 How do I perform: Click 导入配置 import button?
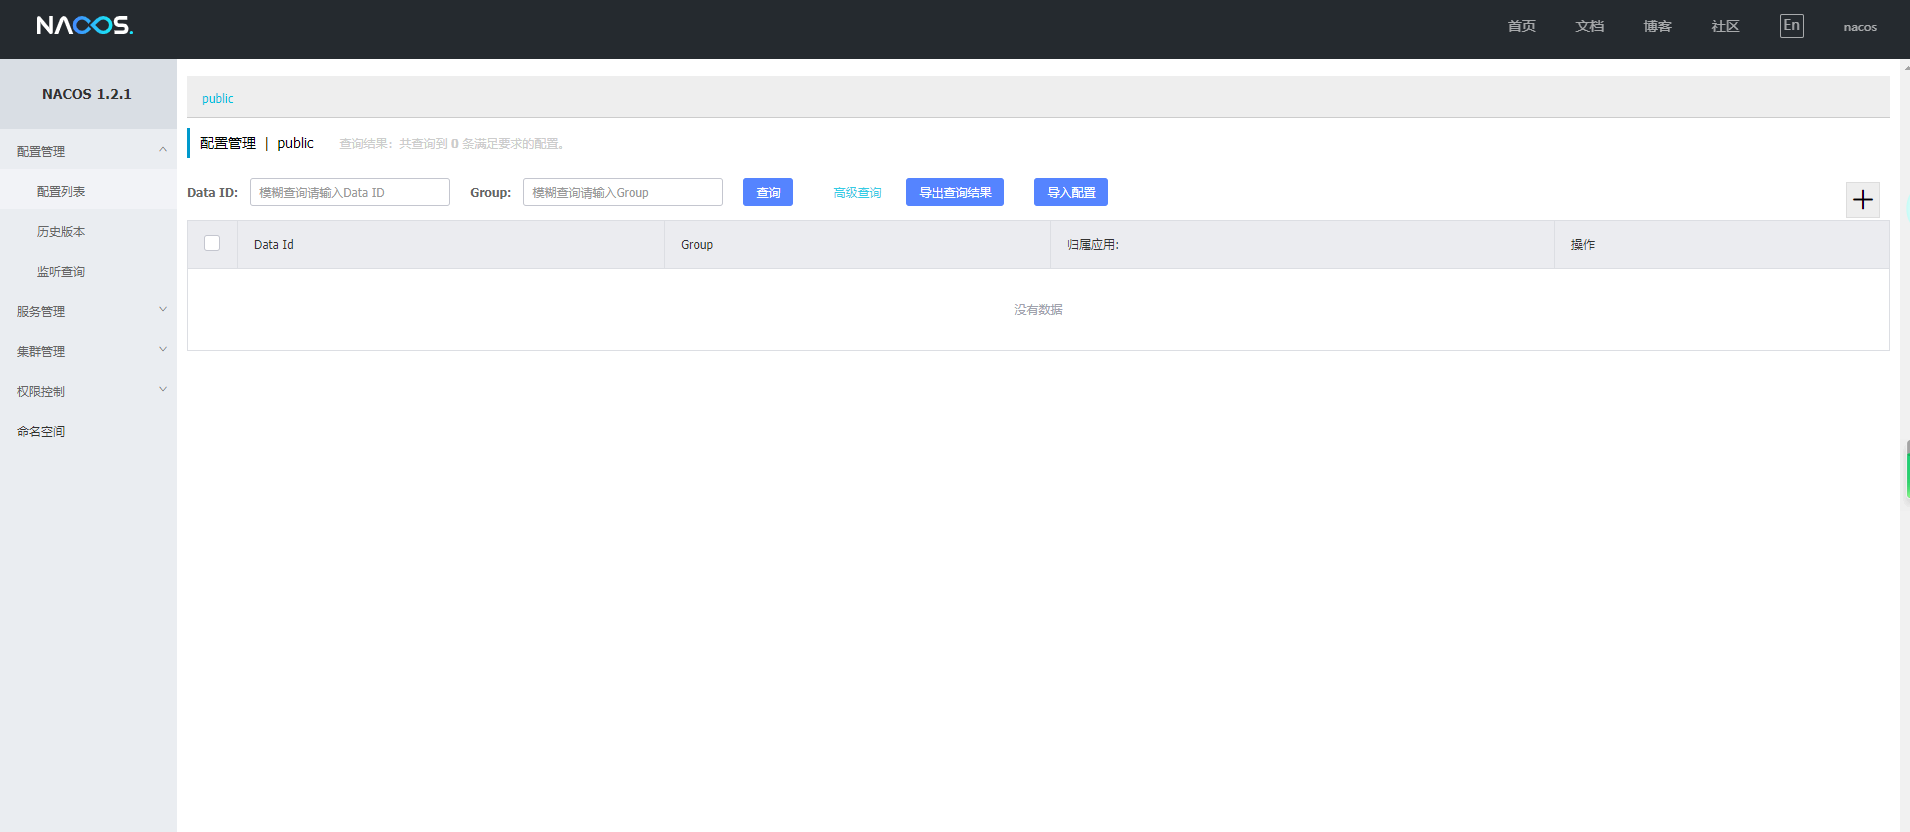1071,192
